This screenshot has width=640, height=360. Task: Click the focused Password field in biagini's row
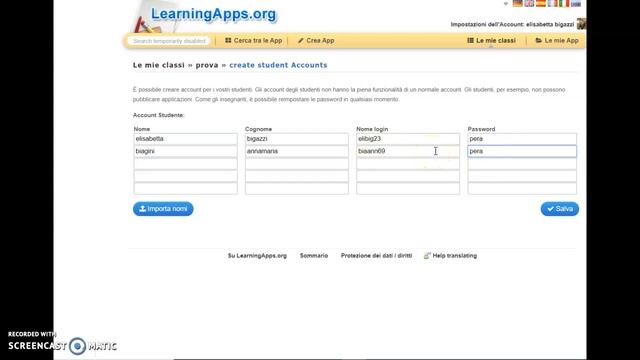522,151
